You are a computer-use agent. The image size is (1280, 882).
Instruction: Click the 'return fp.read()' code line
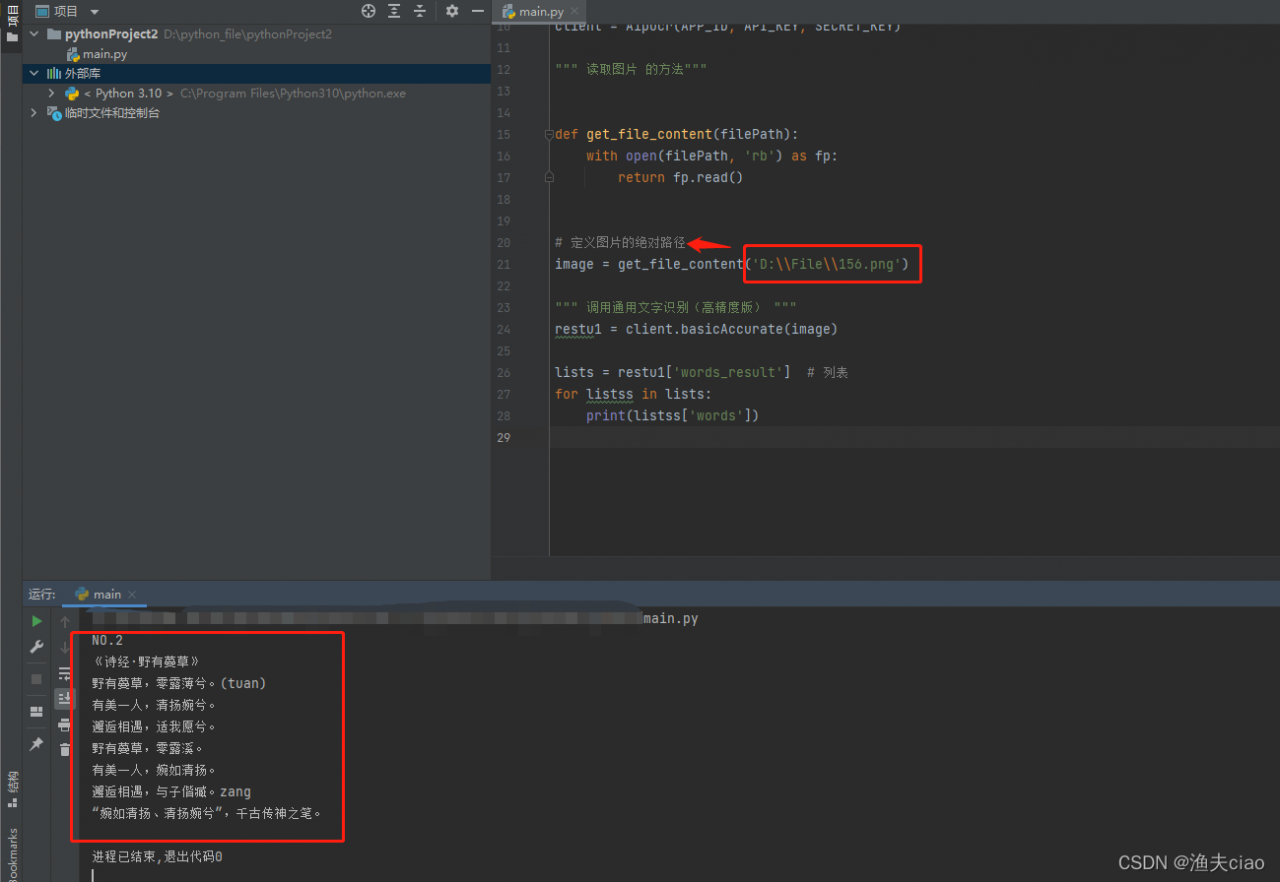[680, 177]
